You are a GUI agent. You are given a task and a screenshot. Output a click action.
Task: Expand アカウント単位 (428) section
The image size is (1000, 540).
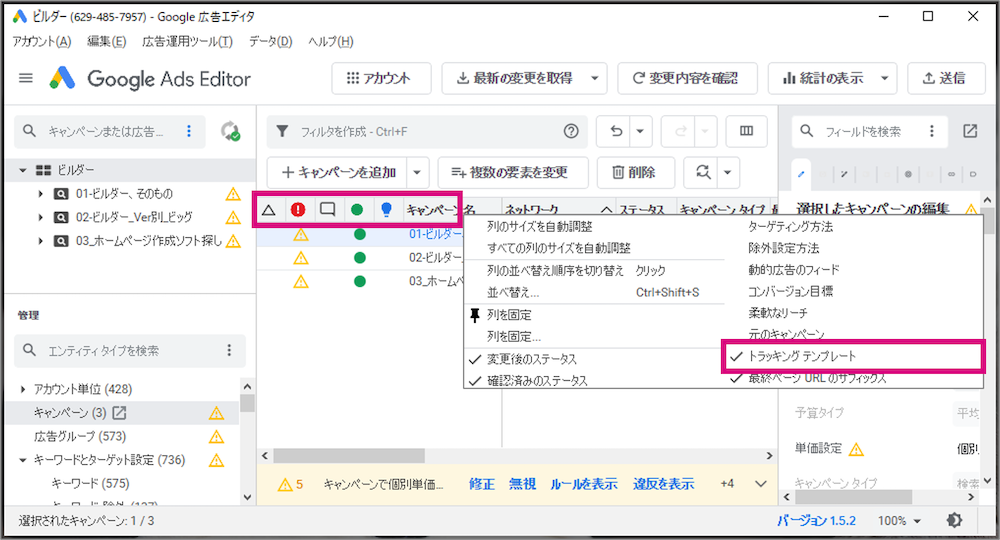24,389
